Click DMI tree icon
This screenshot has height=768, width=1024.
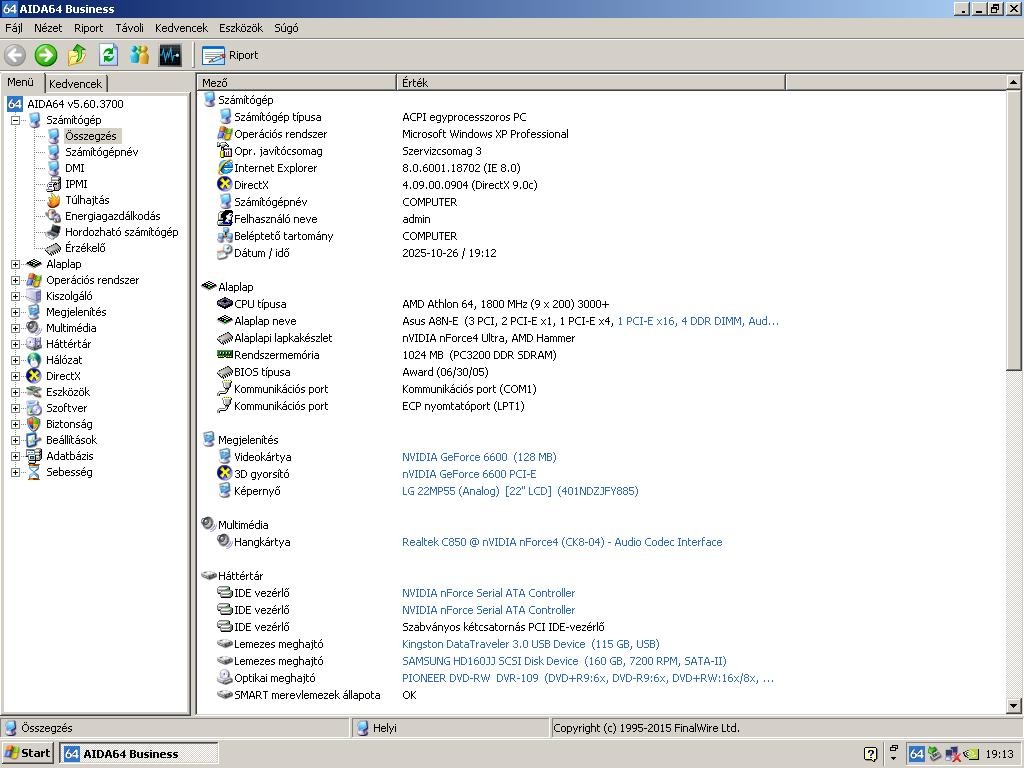(x=54, y=168)
